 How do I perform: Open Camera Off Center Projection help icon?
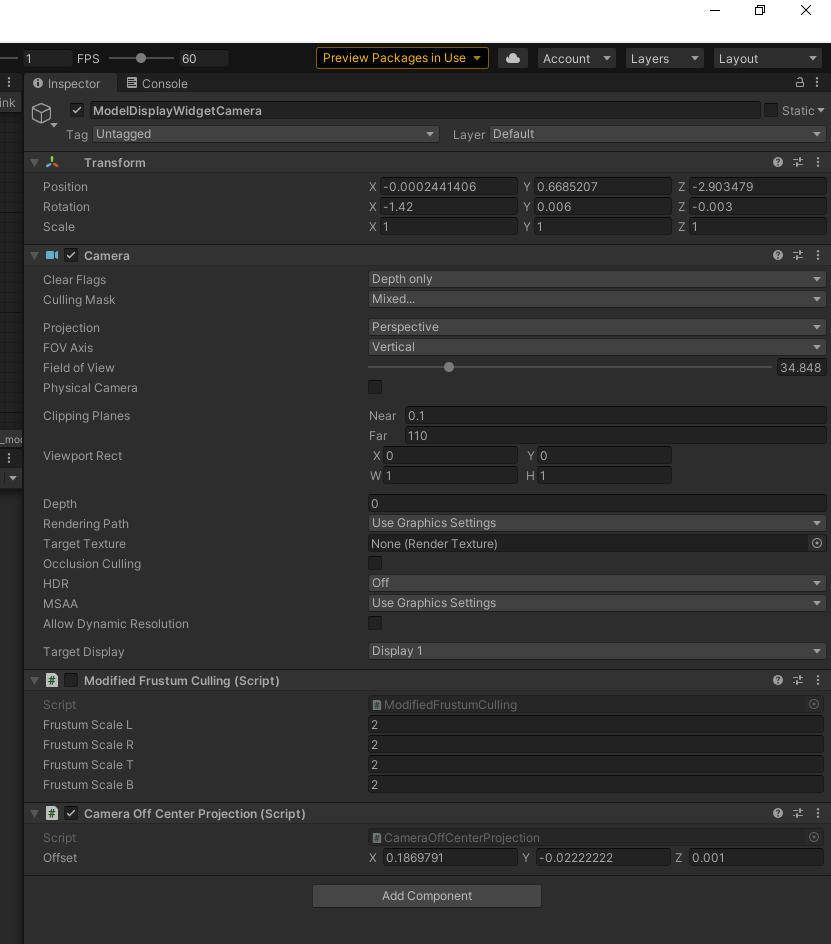778,814
